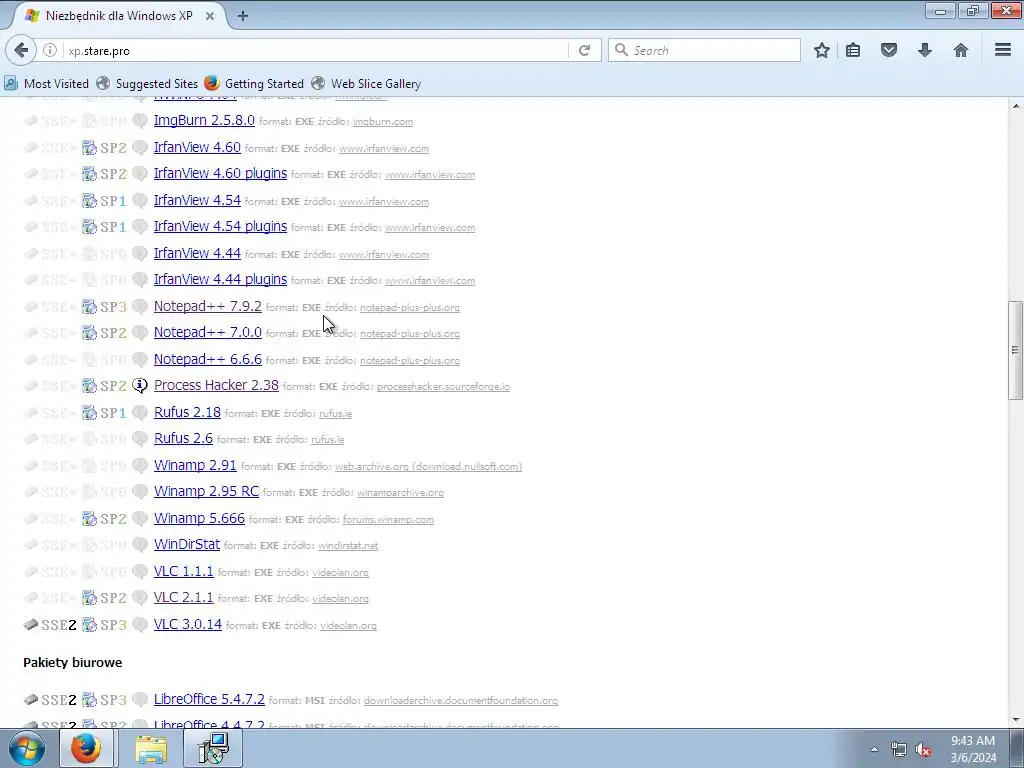Show hidden system tray icons arrow
The height and width of the screenshot is (768, 1024).
874,749
